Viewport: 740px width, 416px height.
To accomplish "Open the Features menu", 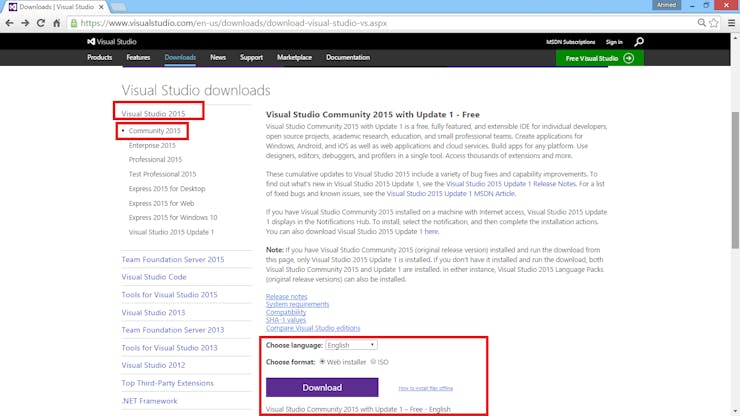I will click(138, 57).
